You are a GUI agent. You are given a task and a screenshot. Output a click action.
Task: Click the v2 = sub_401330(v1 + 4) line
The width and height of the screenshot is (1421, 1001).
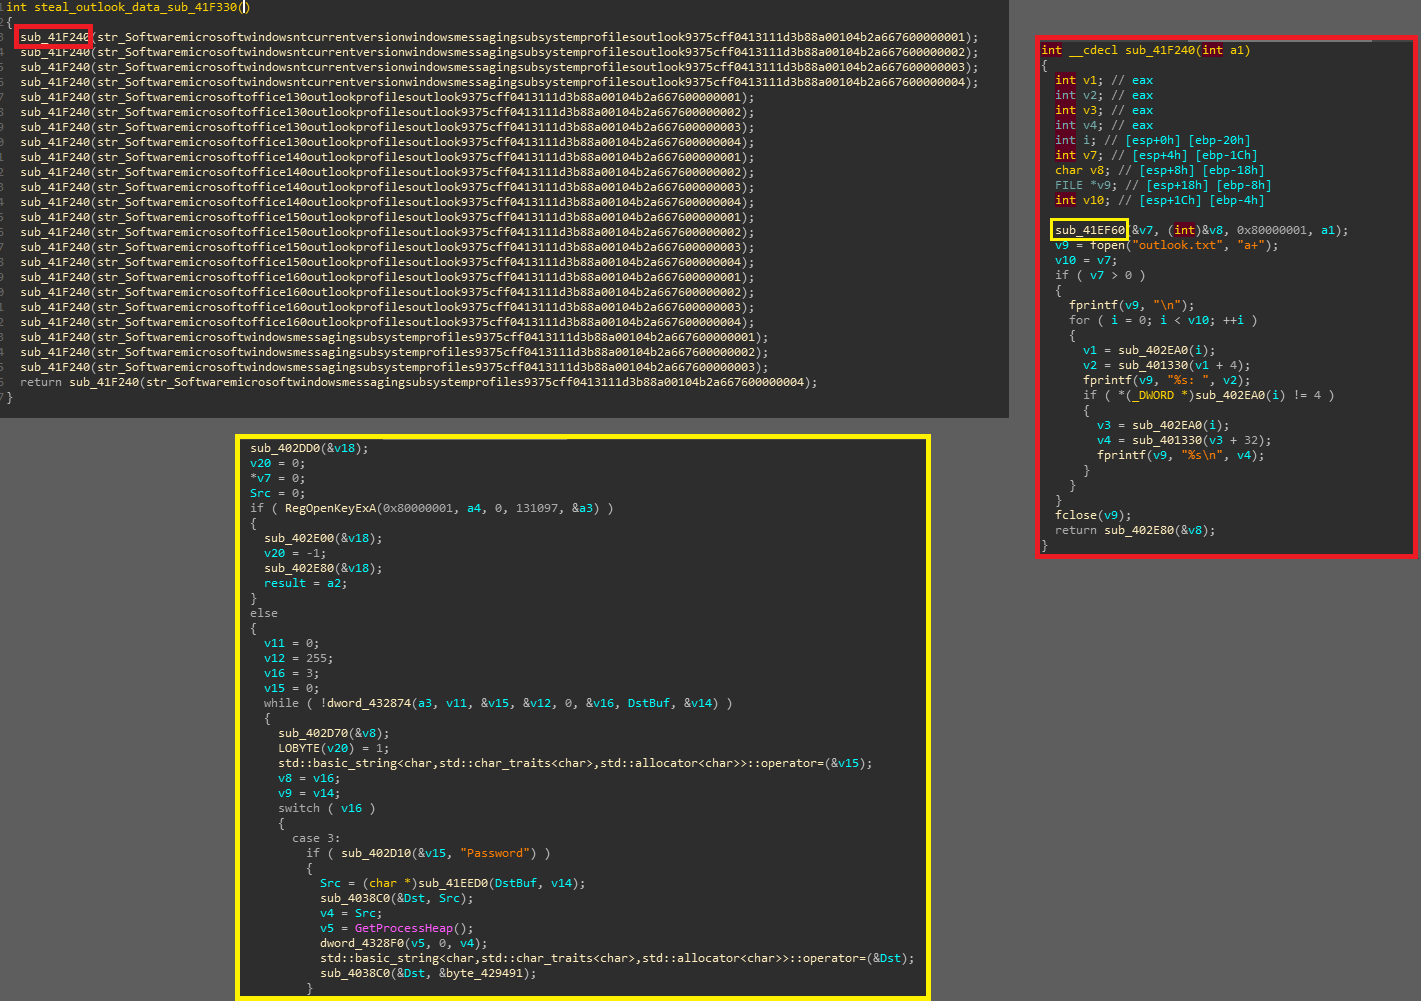coord(1166,365)
